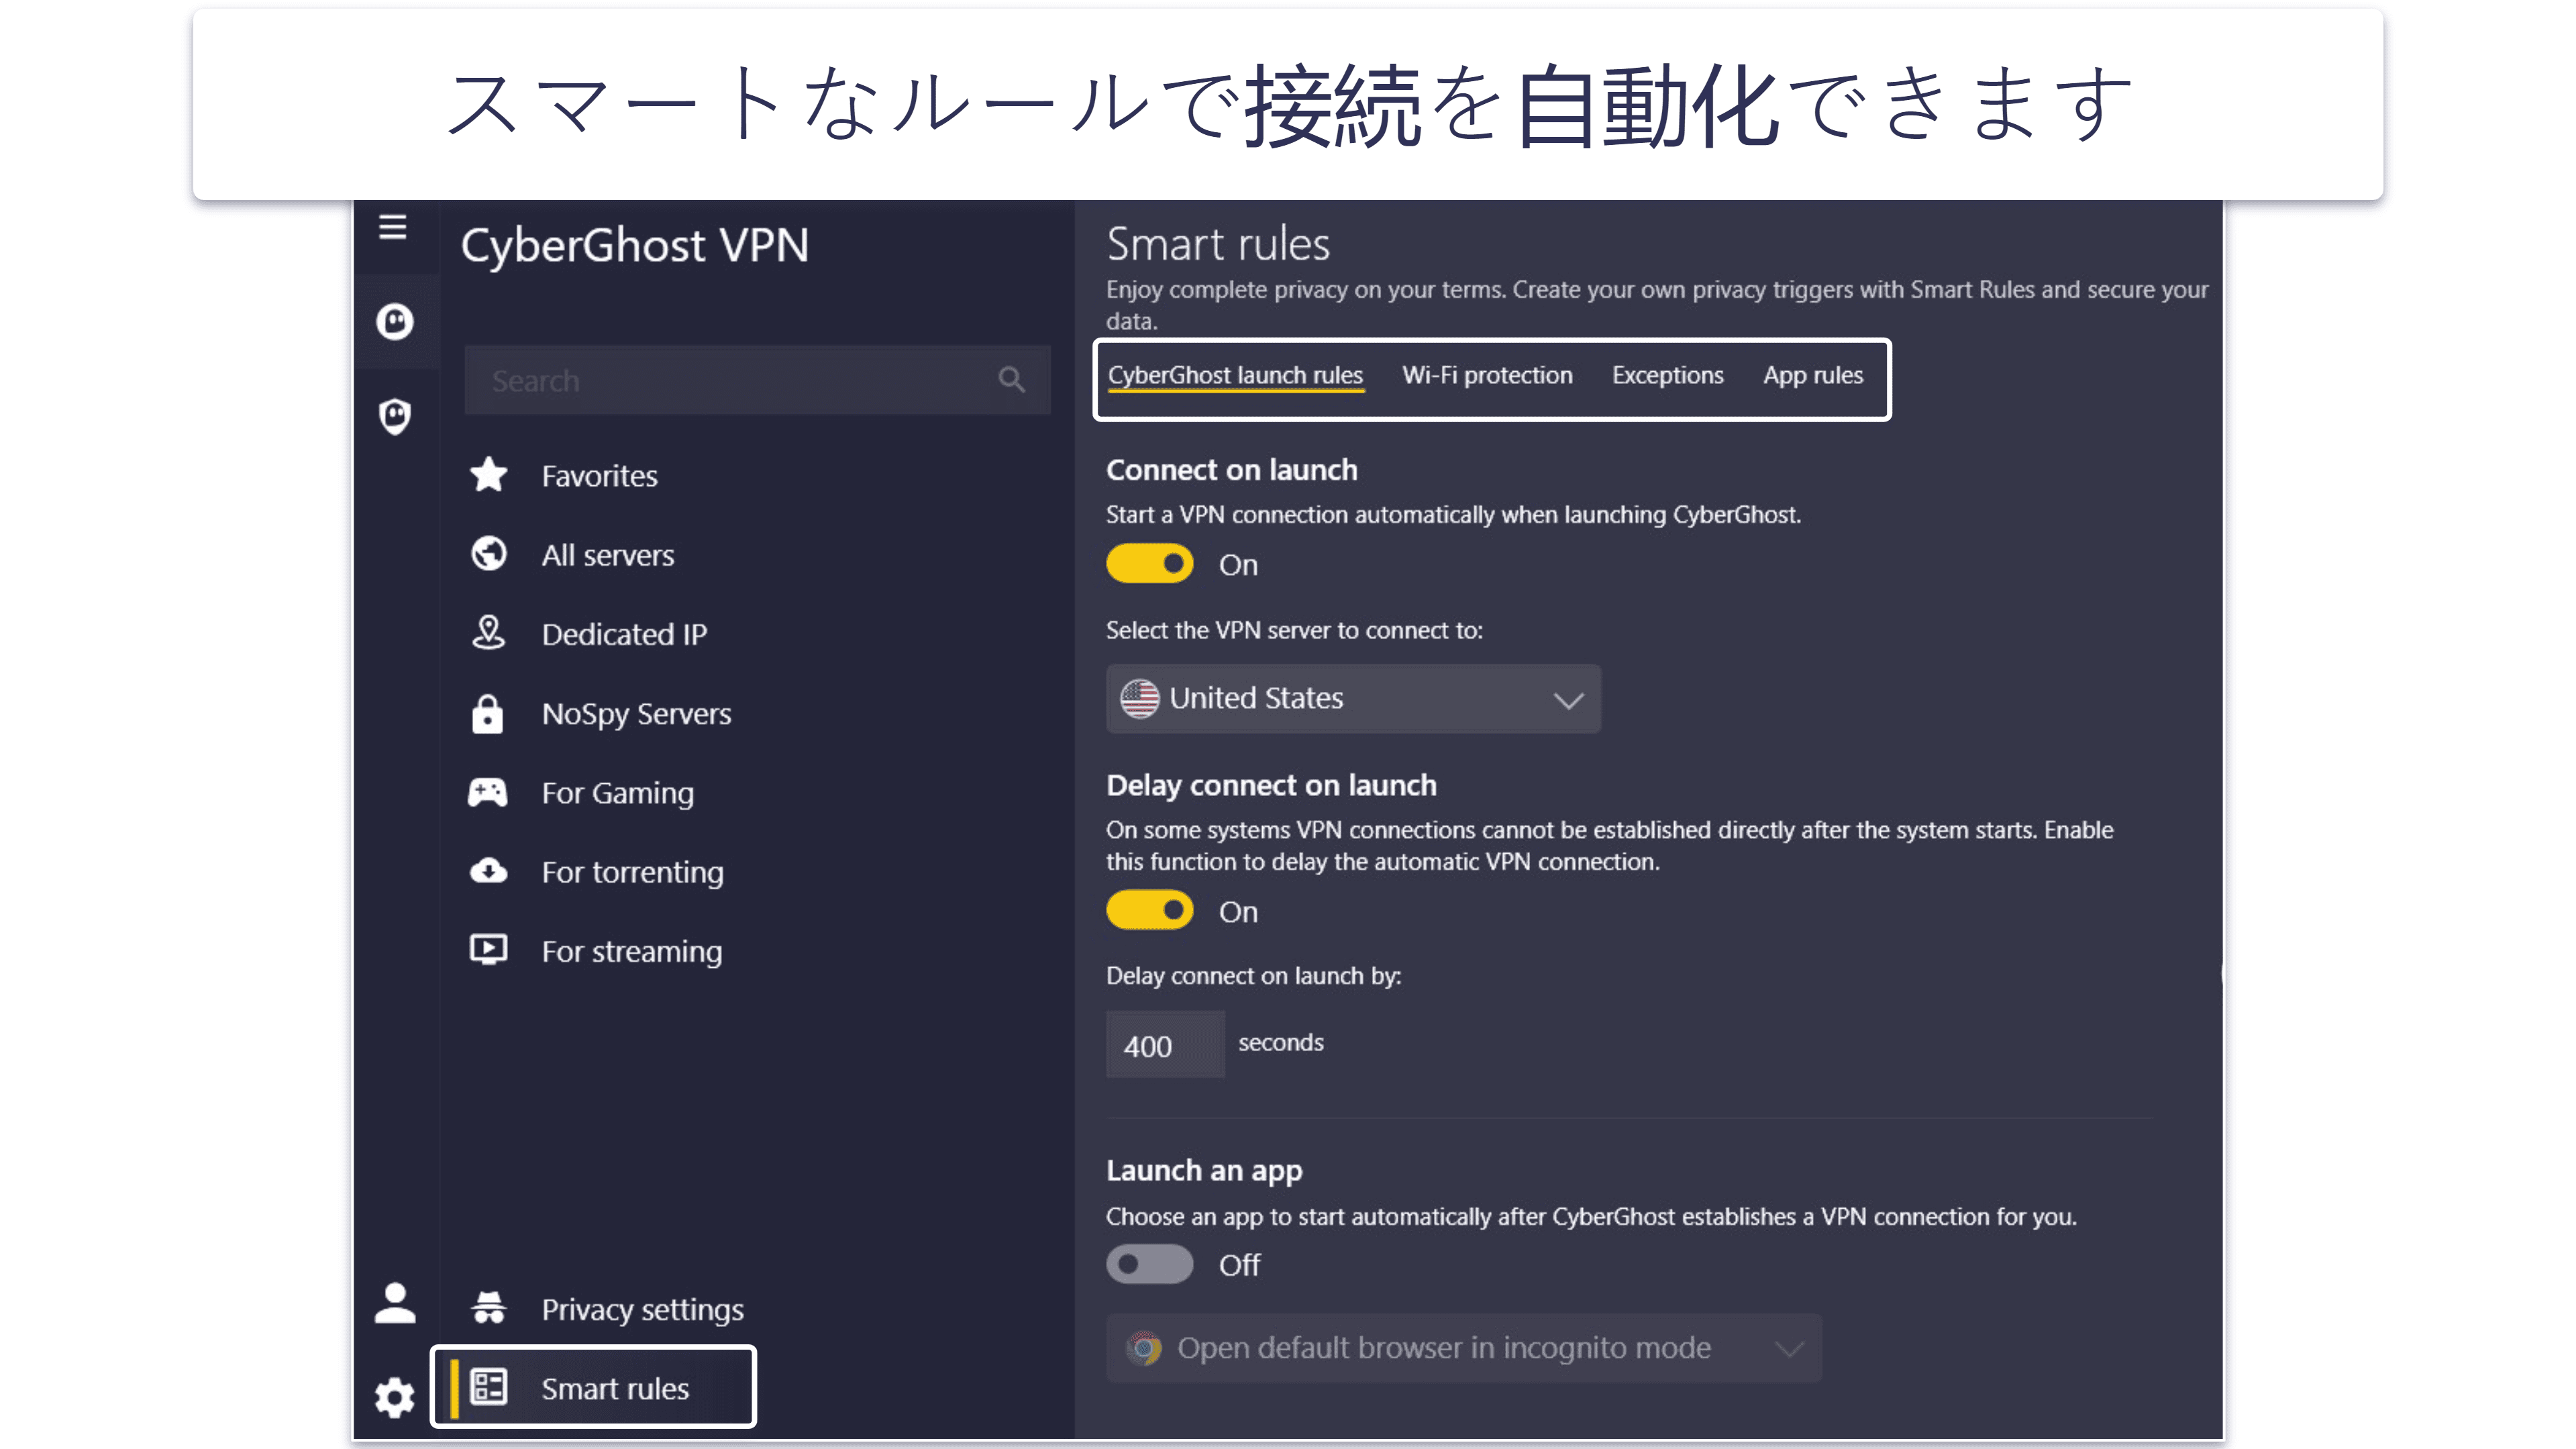Click the Launch an app heading

coord(1204,1171)
